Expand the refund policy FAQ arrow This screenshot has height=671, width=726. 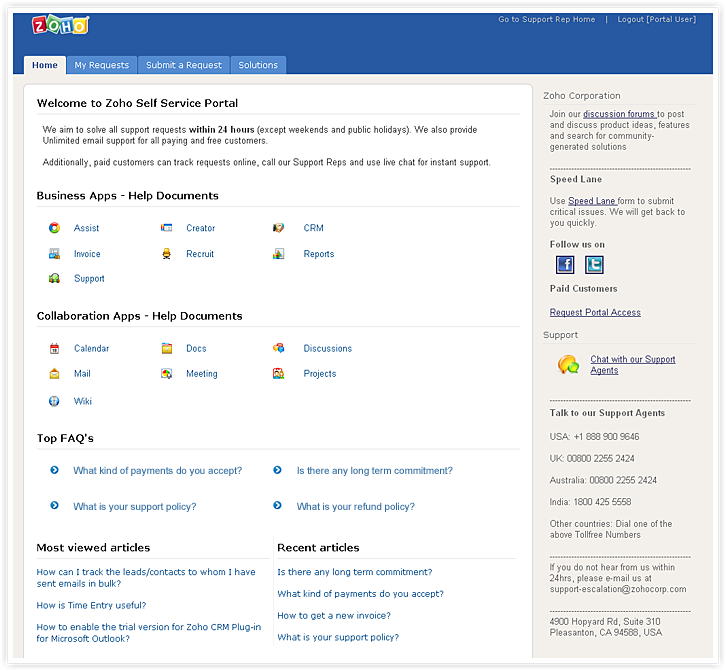coord(278,506)
